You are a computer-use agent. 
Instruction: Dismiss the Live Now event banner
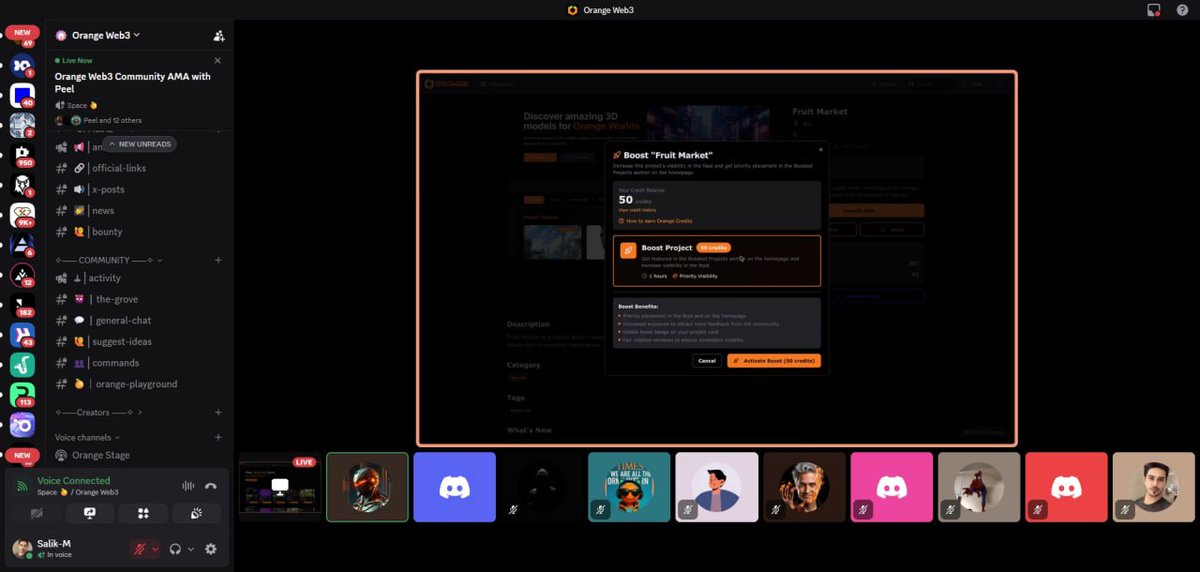(218, 60)
